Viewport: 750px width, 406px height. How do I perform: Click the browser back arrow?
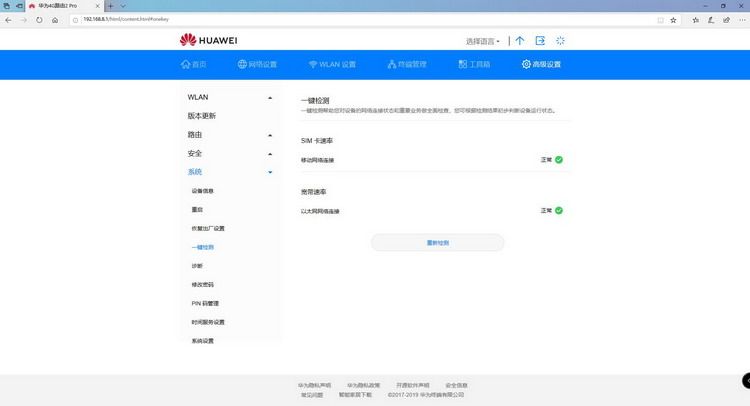point(8,20)
